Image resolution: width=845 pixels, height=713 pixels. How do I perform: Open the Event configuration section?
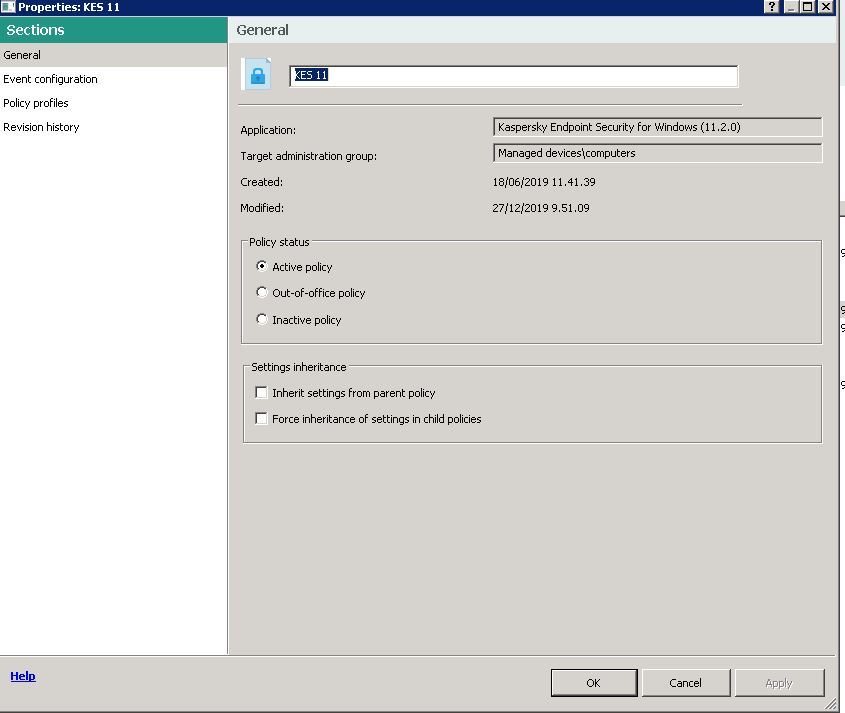coord(113,79)
